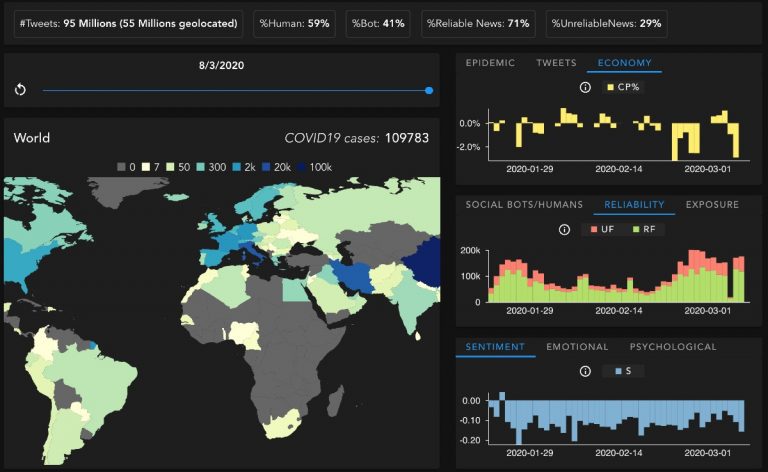Select the Social Bots/Humans tab

coord(523,205)
